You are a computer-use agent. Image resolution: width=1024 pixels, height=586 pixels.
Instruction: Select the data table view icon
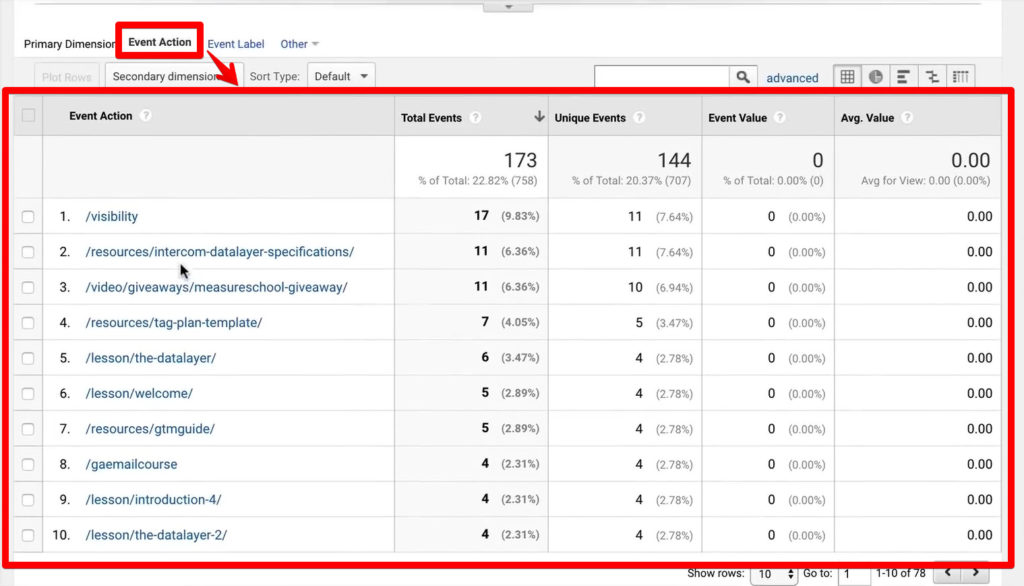[x=847, y=76]
